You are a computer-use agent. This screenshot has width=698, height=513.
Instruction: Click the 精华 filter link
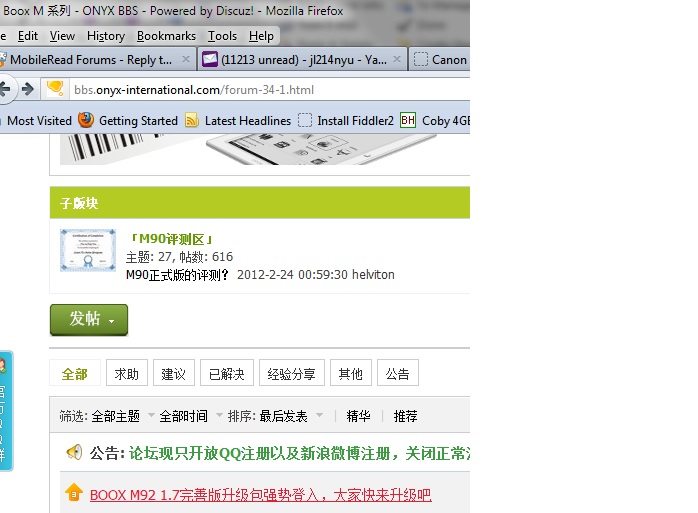(358, 416)
